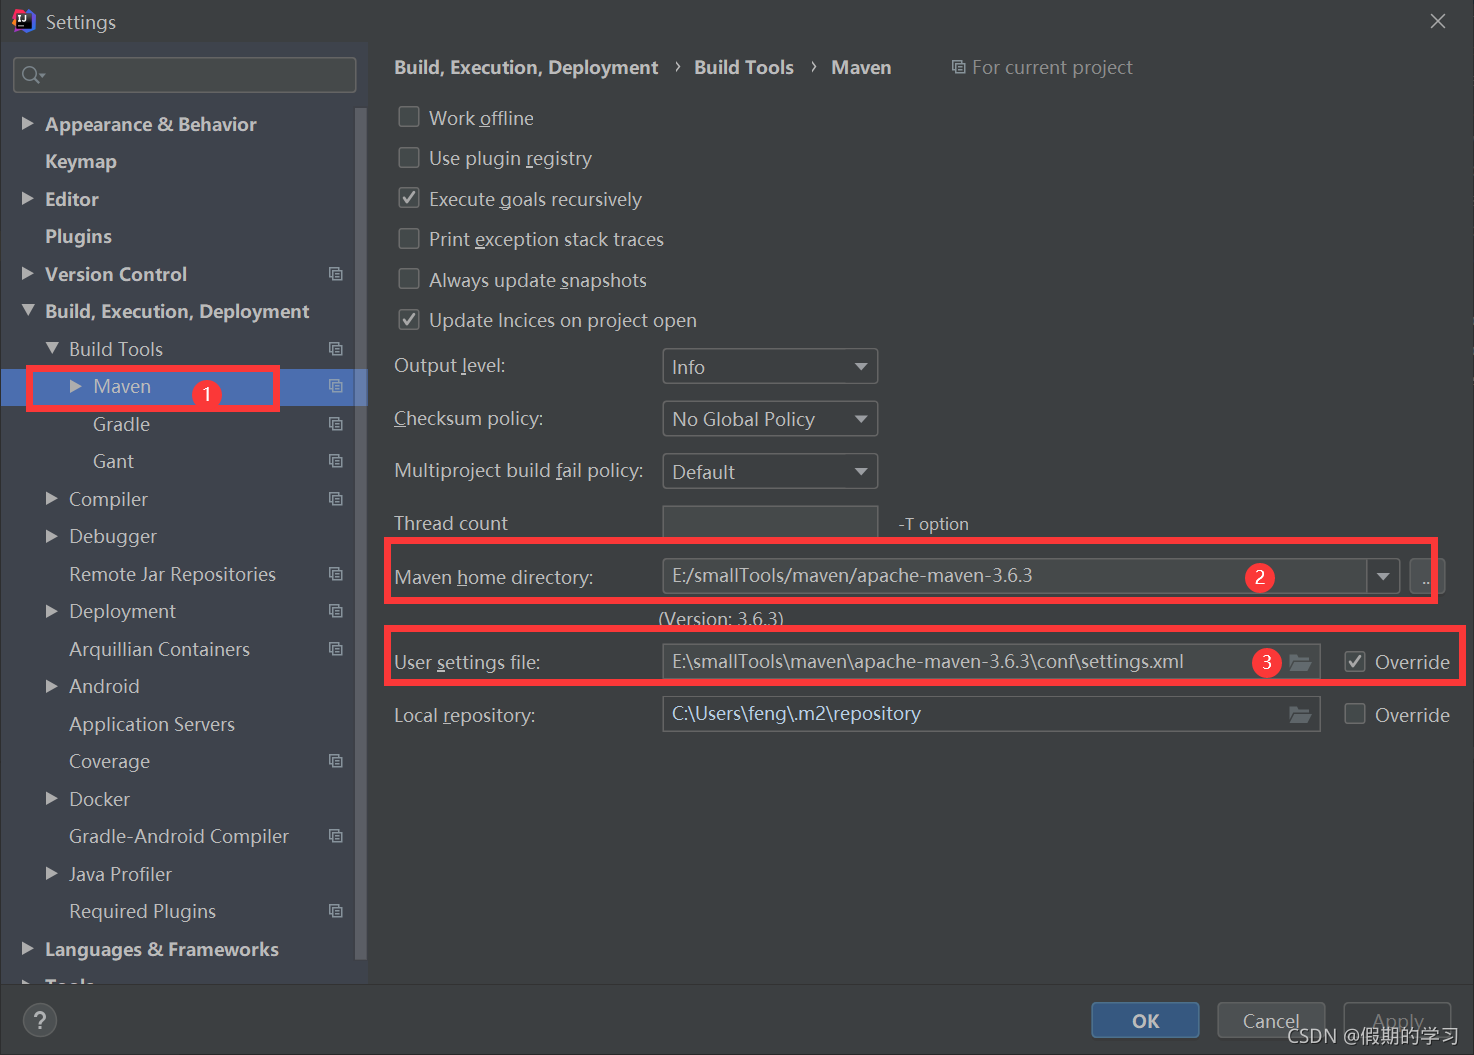Open the Plugins settings page
1474x1055 pixels.
point(78,237)
